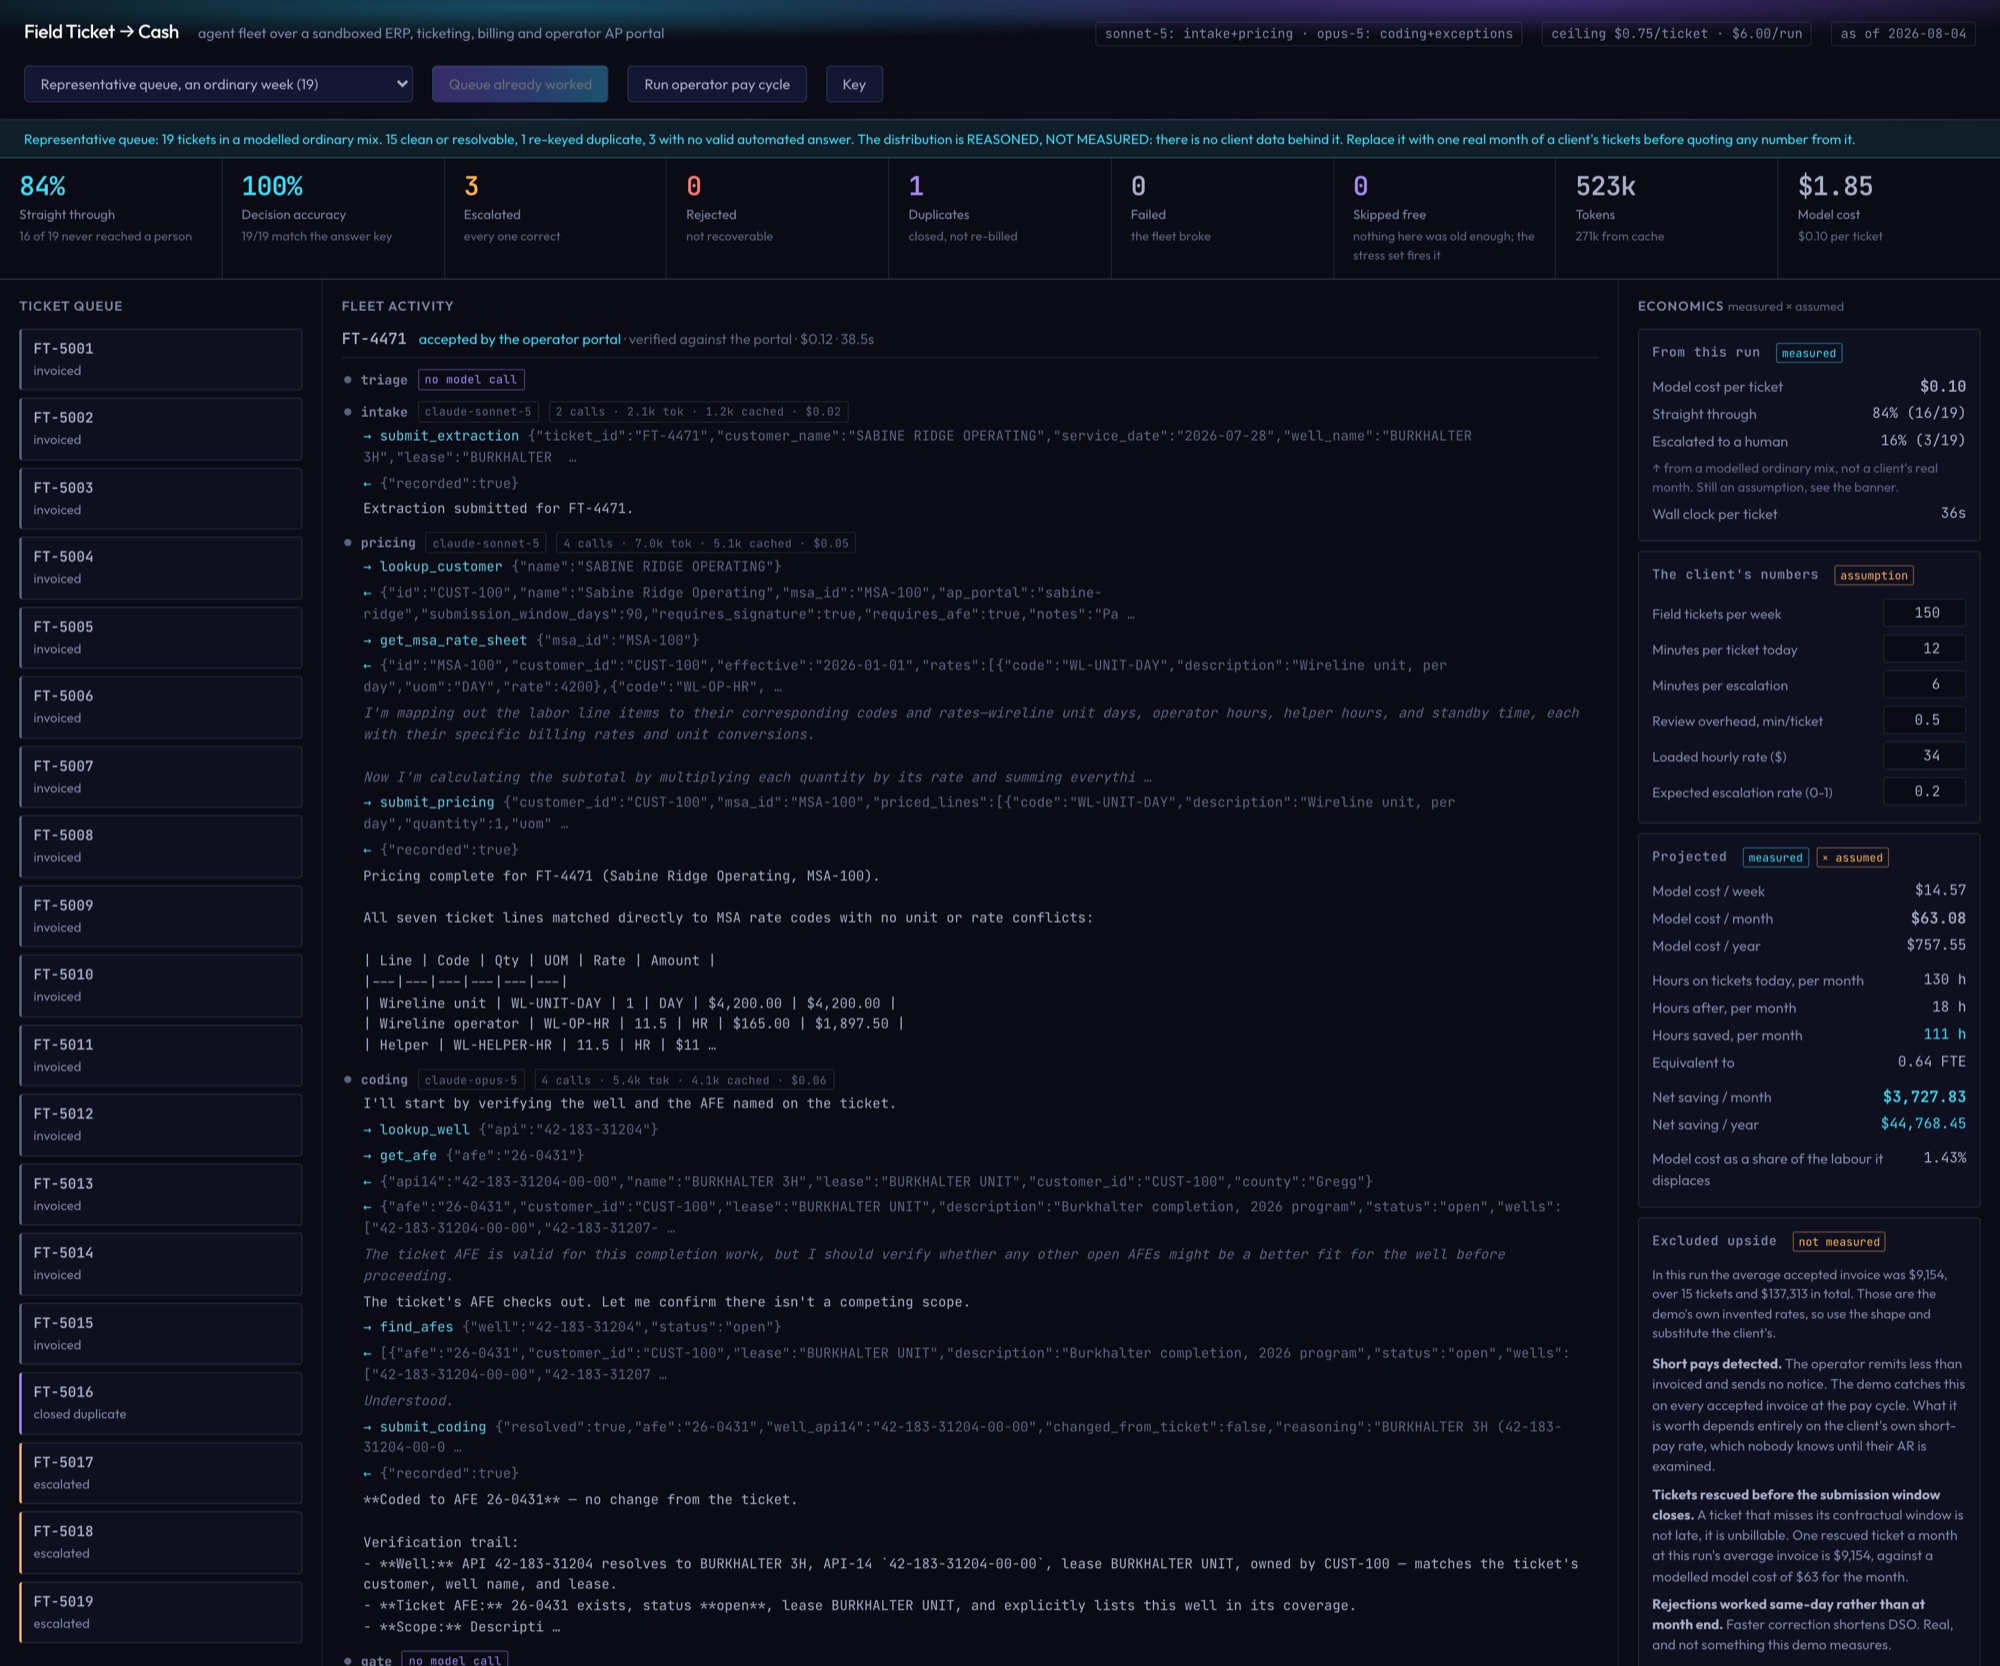Click the lookup_customer tool call

pyautogui.click(x=441, y=567)
